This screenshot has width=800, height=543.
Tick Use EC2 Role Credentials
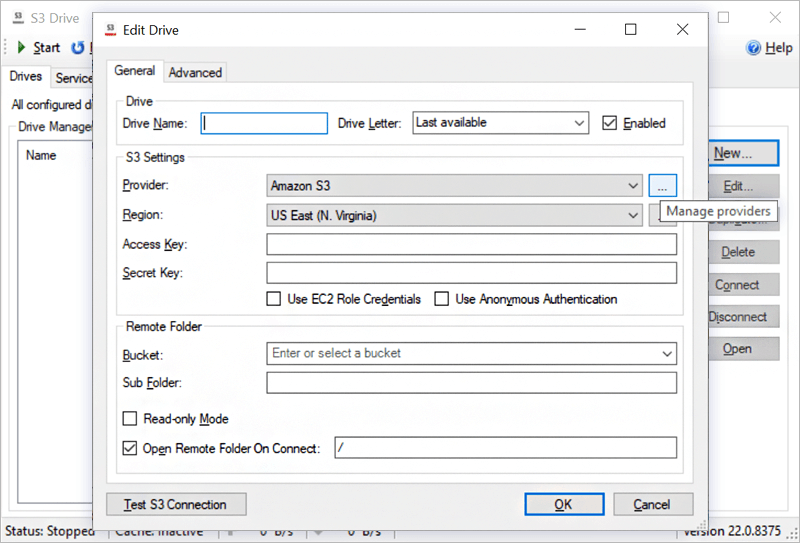(x=273, y=299)
